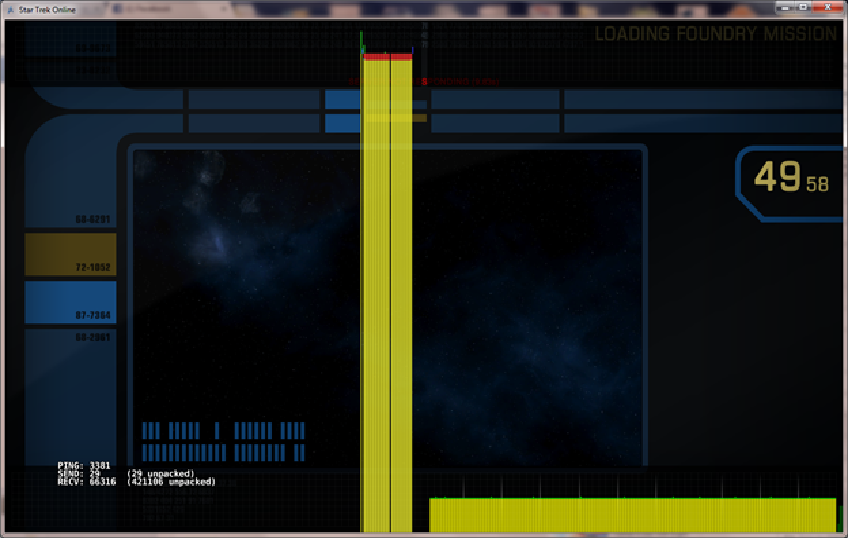This screenshot has width=864, height=540.
Task: Click the 68-2061 panel label
Action: [93, 337]
